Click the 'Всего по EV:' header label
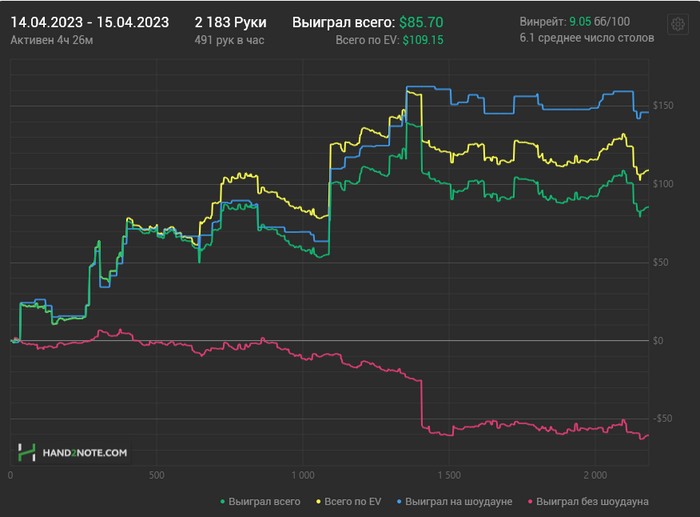This screenshot has width=700, height=517. click(x=367, y=40)
